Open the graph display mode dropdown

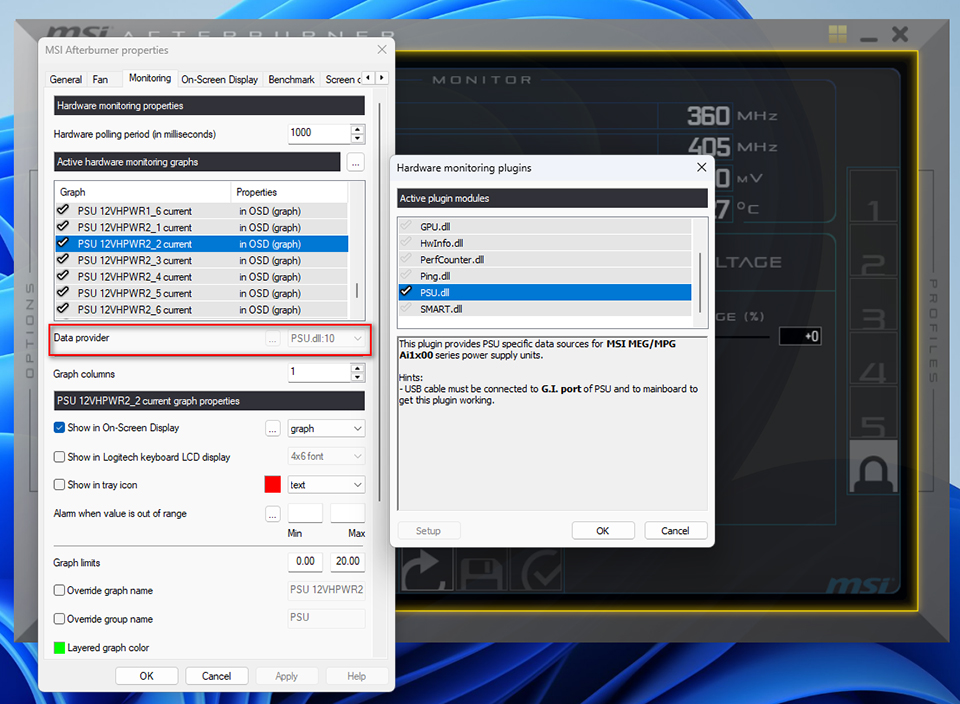point(325,428)
